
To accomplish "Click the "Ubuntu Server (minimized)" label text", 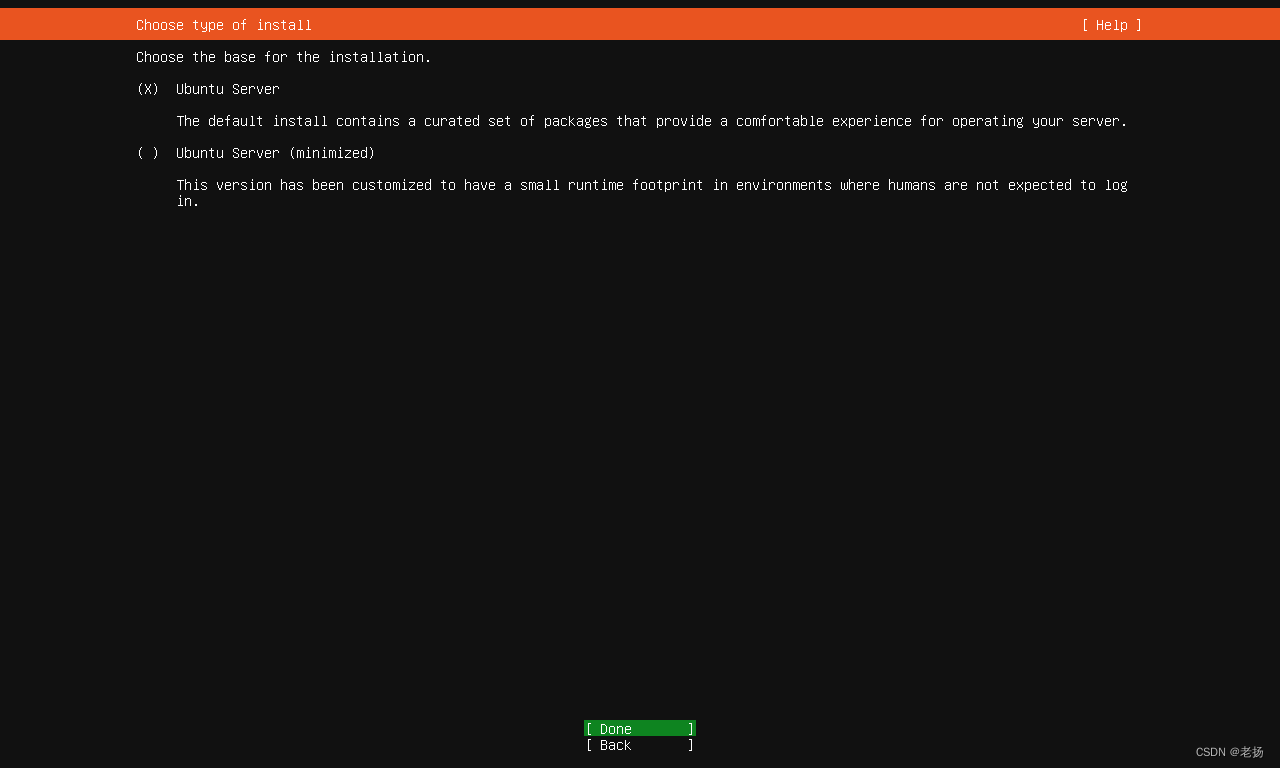I will [275, 153].
